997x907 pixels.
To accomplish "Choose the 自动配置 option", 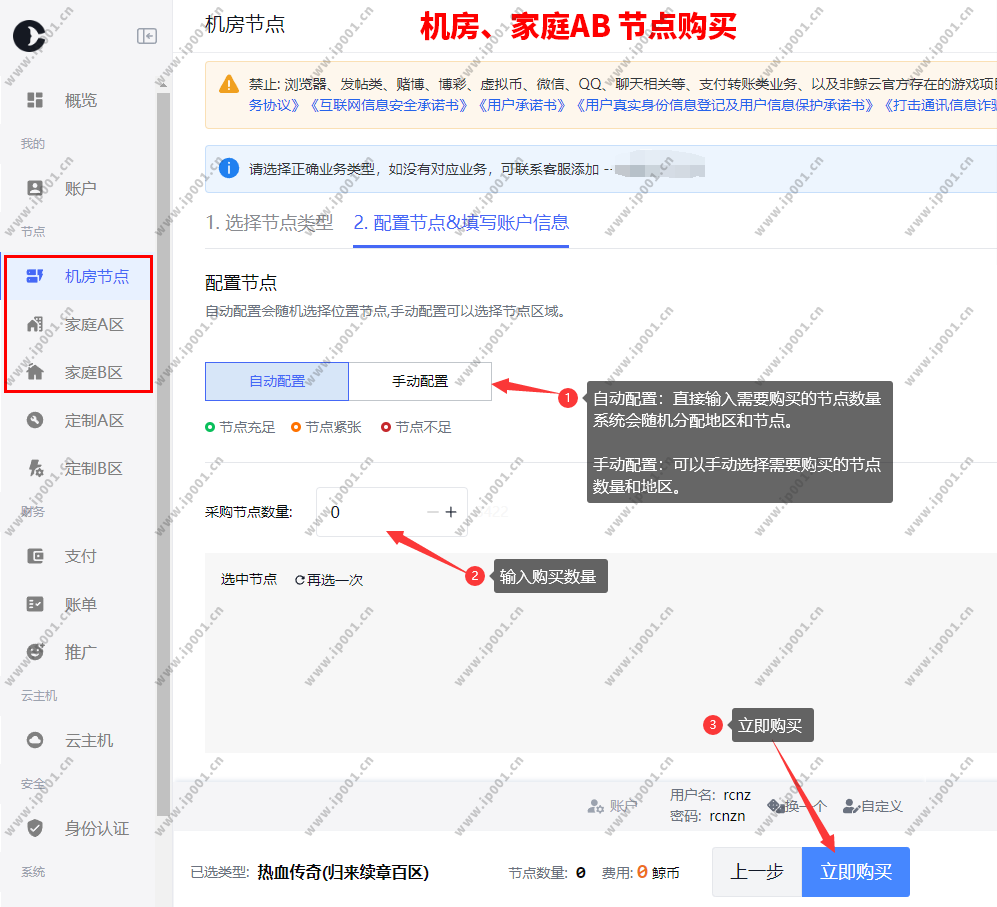I will coord(277,381).
